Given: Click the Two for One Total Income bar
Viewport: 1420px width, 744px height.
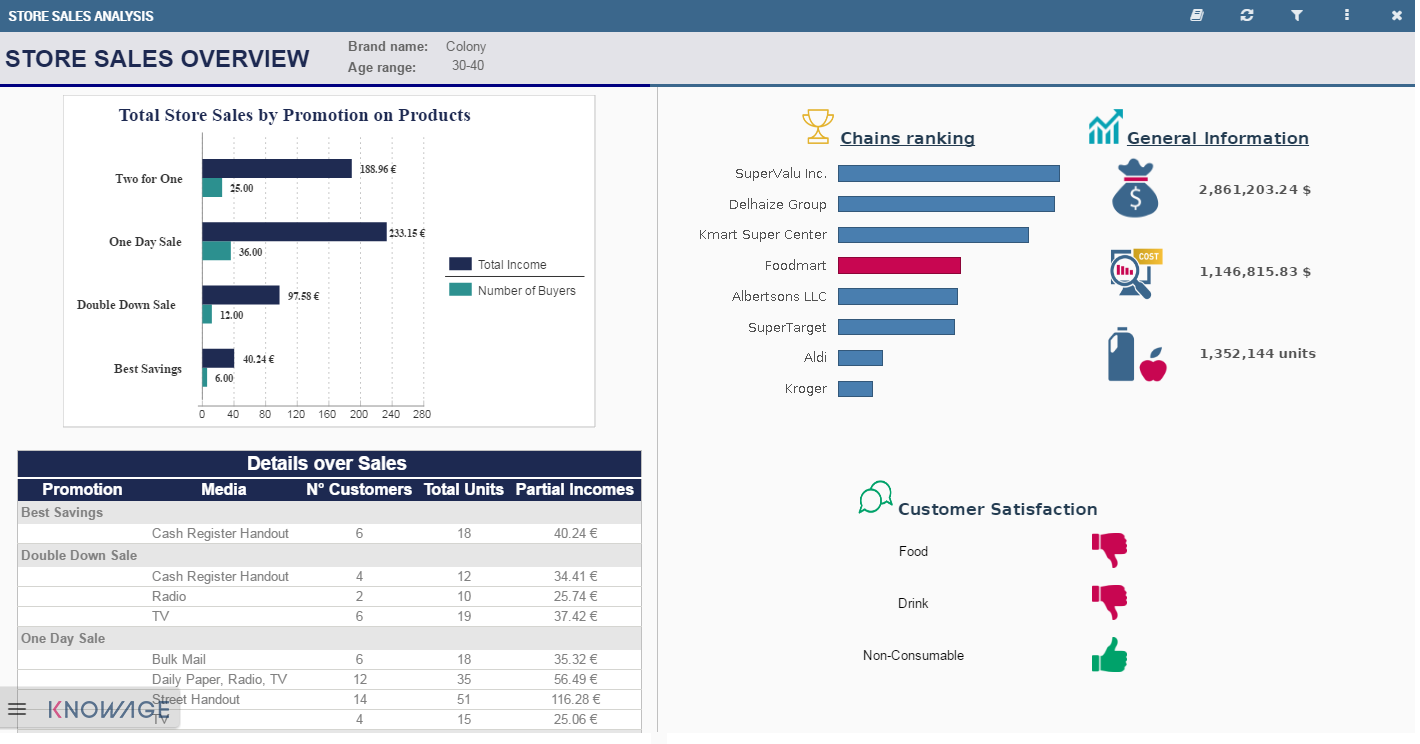Looking at the screenshot, I should pos(277,169).
